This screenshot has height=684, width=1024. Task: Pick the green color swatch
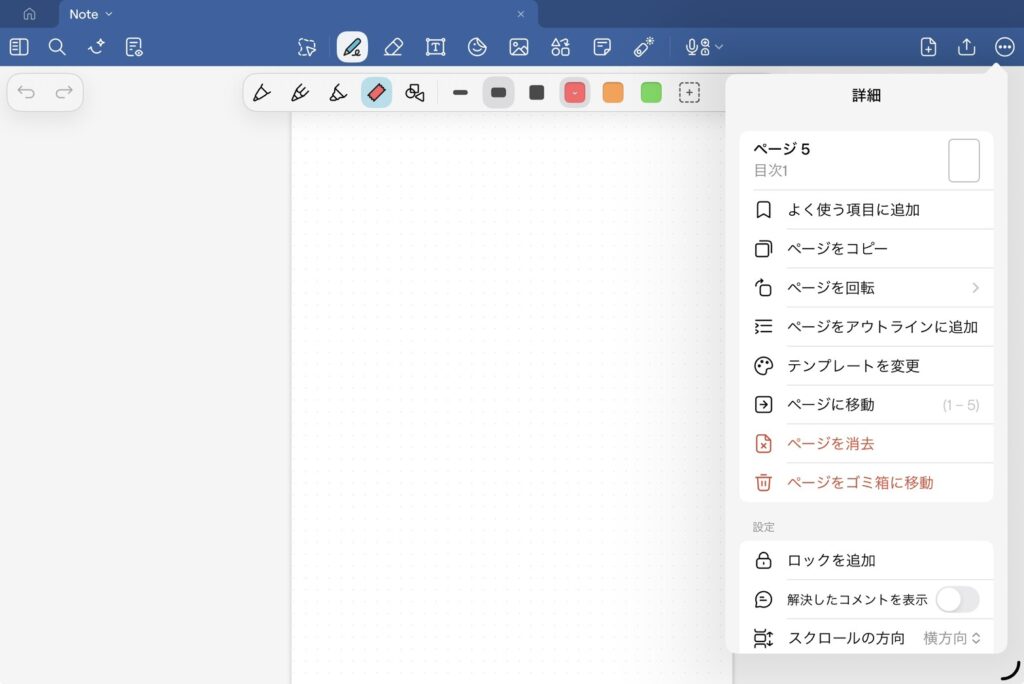651,93
